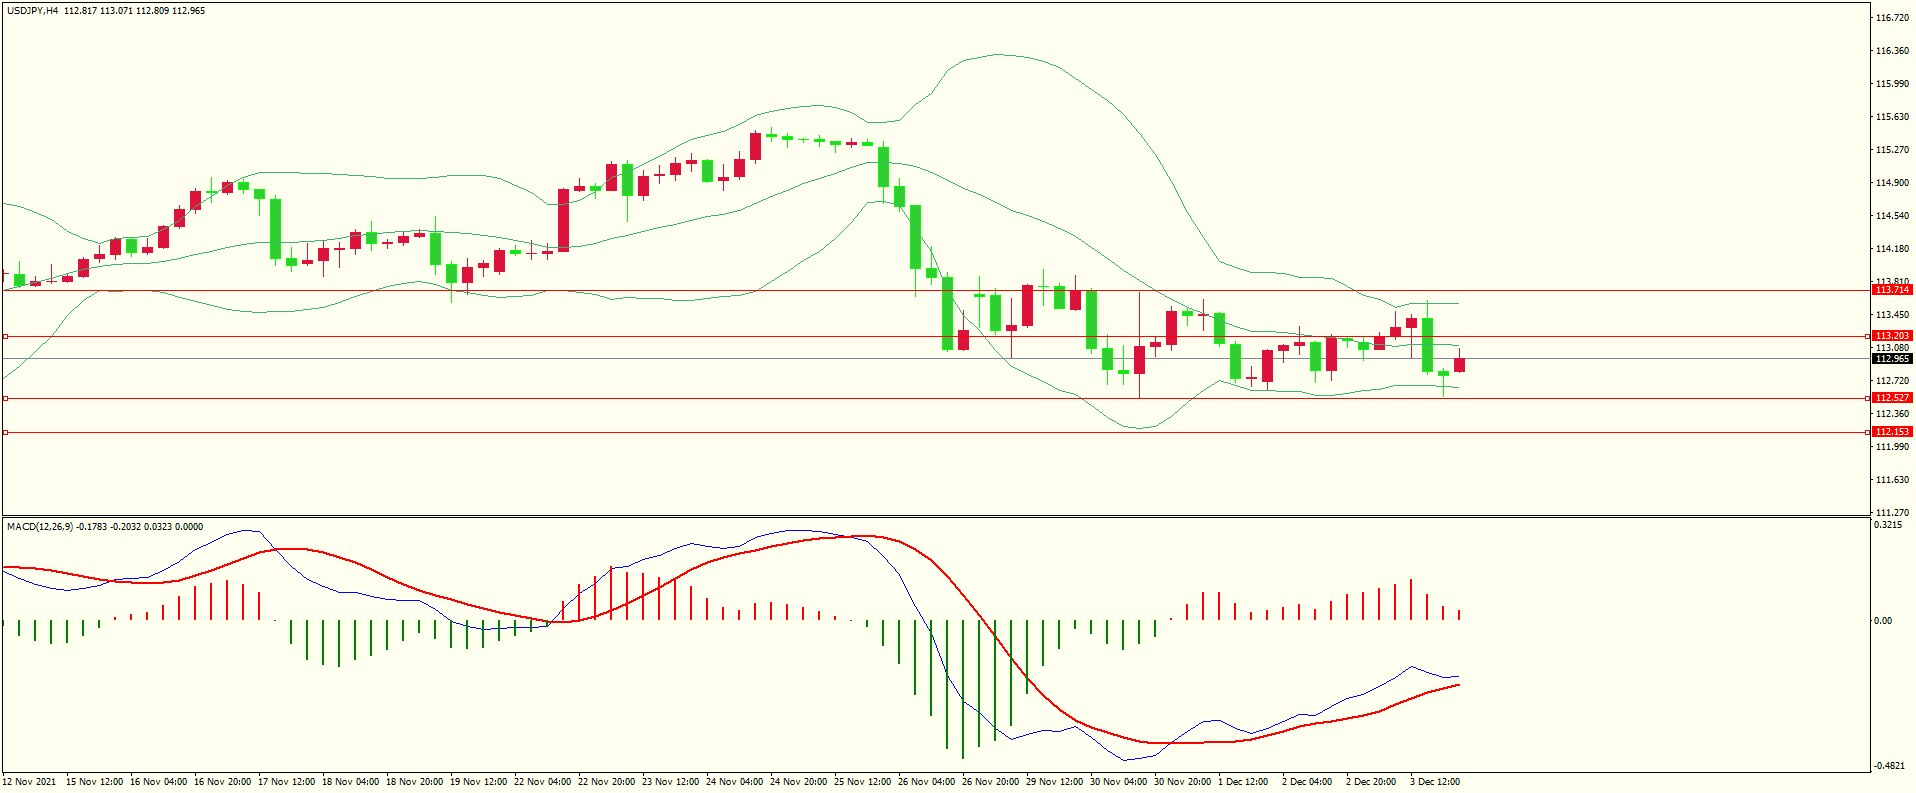Click the 26 Nov 20:00 time label
This screenshot has width=1916, height=793.
(990, 782)
